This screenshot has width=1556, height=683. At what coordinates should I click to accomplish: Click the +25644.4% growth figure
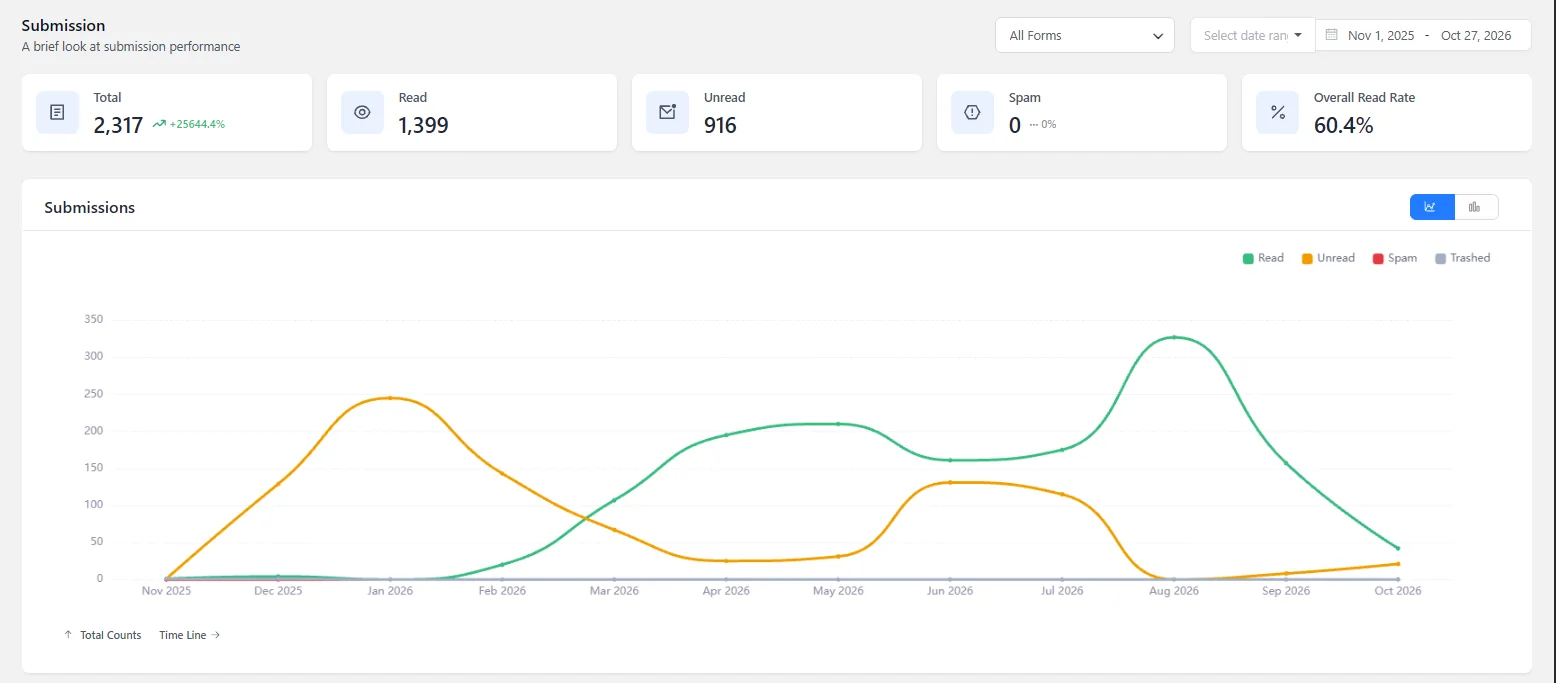pyautogui.click(x=197, y=125)
